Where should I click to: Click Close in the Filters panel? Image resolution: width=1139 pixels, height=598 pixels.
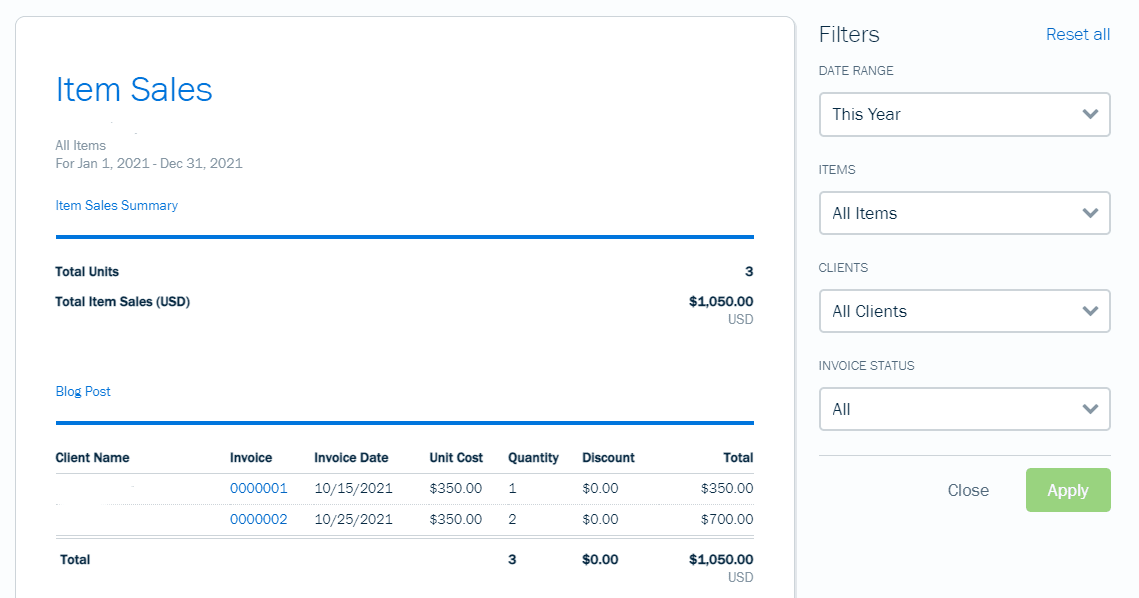(967, 490)
